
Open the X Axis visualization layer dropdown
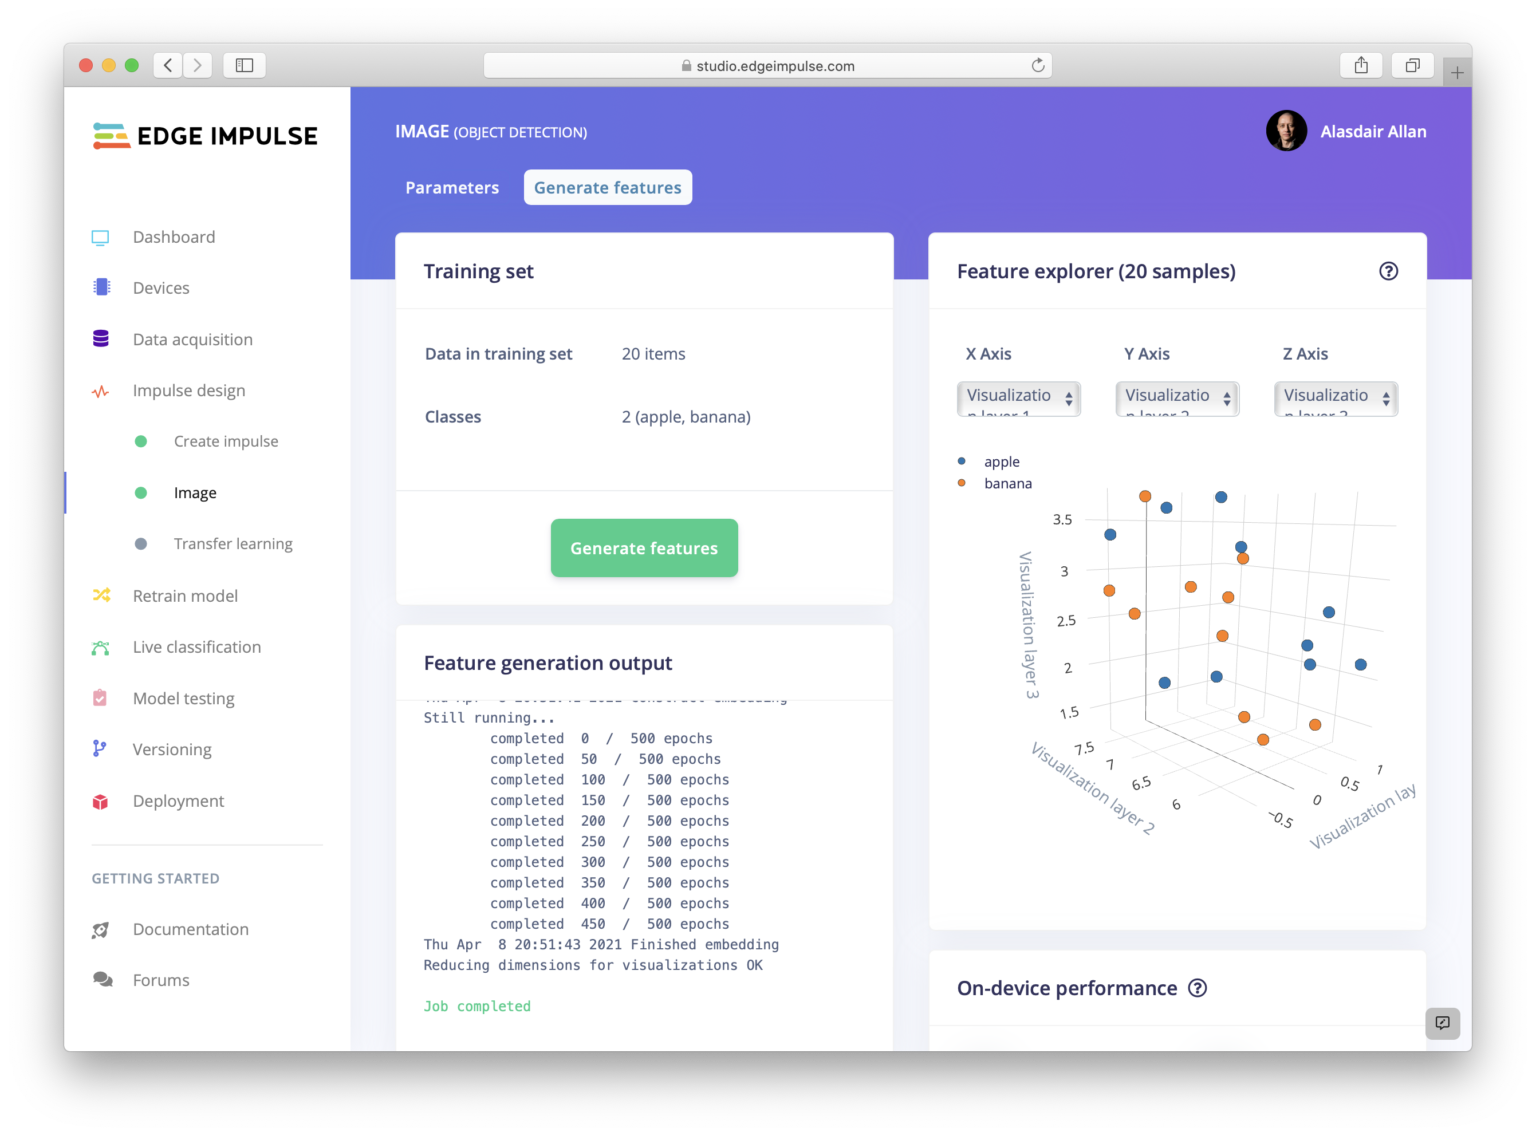coord(1018,398)
